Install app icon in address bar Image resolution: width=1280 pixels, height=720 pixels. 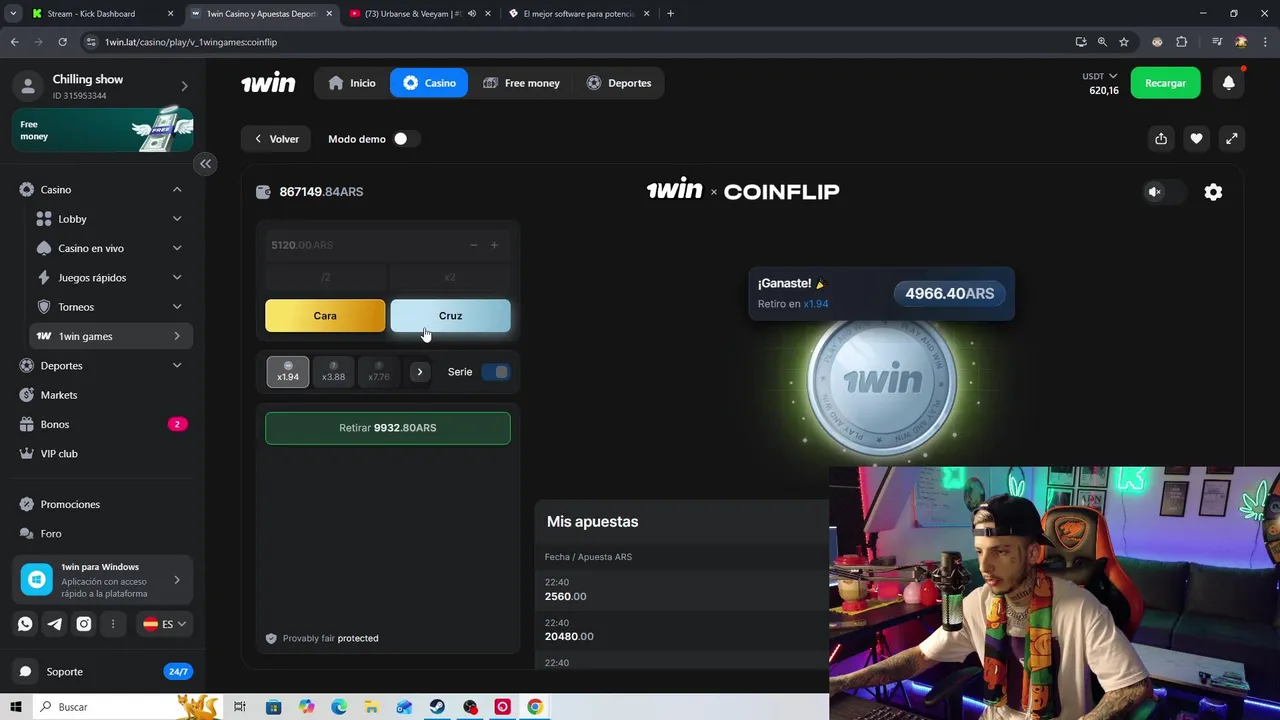[x=1081, y=42]
